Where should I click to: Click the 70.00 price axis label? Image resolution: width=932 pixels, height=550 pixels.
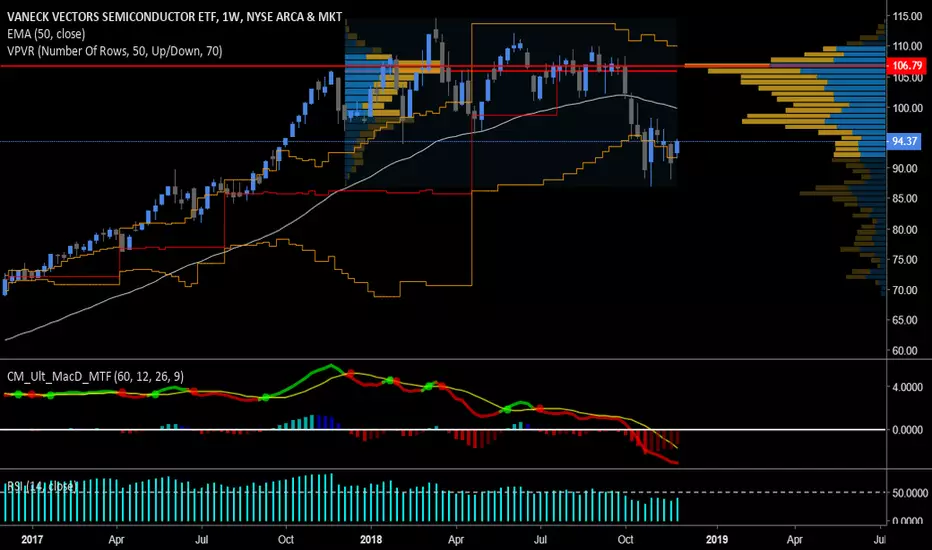click(907, 290)
